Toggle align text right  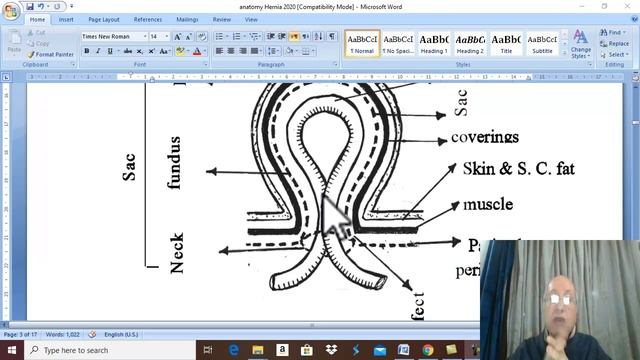[243, 51]
